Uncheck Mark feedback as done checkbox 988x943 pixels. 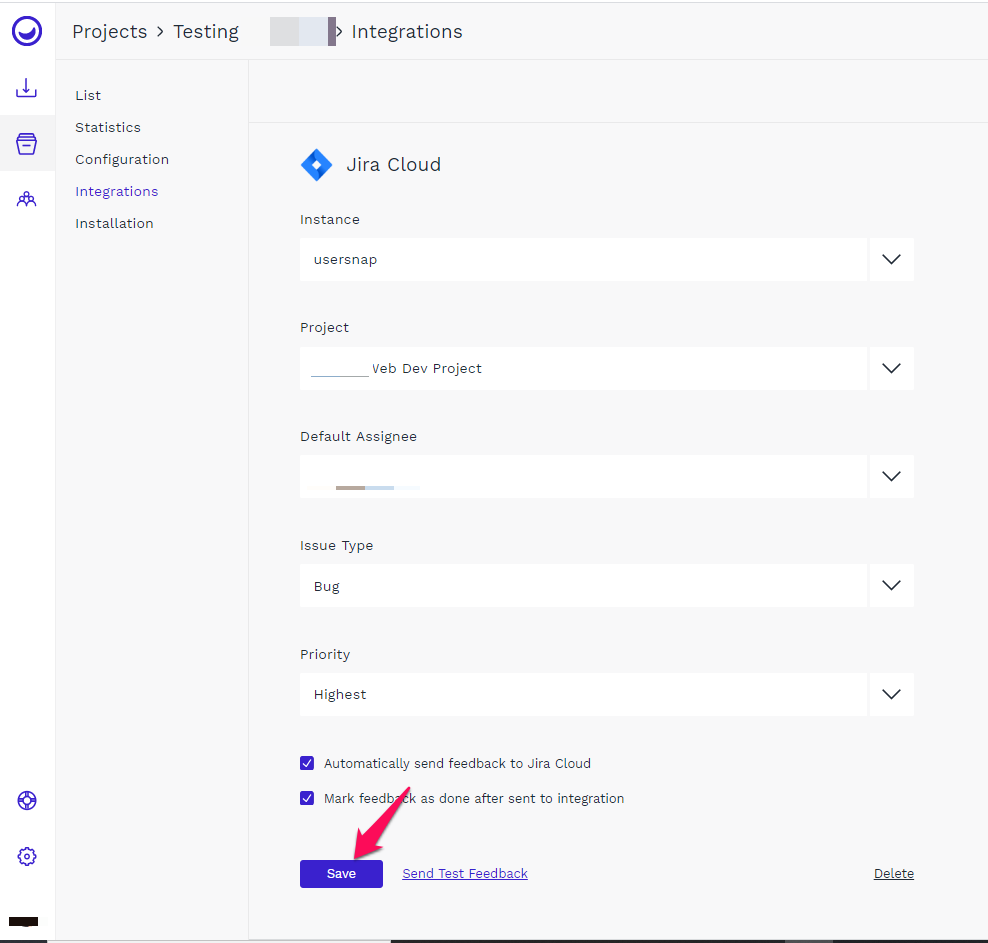pos(307,798)
